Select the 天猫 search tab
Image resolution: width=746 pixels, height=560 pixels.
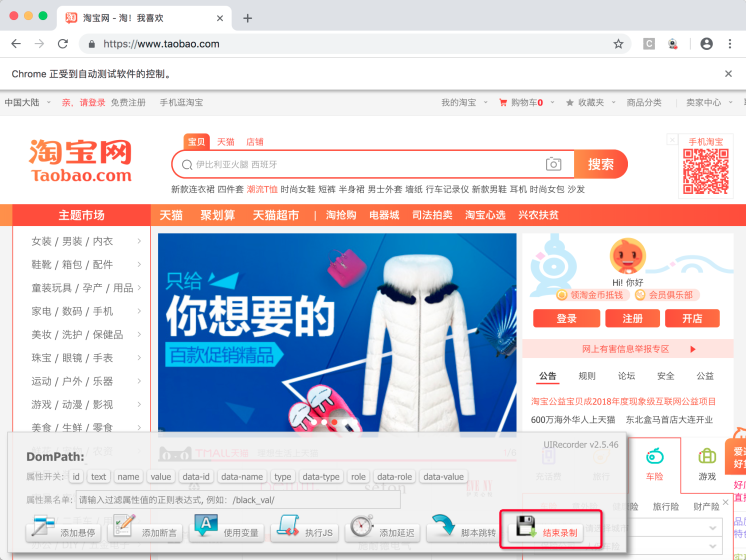tap(226, 142)
